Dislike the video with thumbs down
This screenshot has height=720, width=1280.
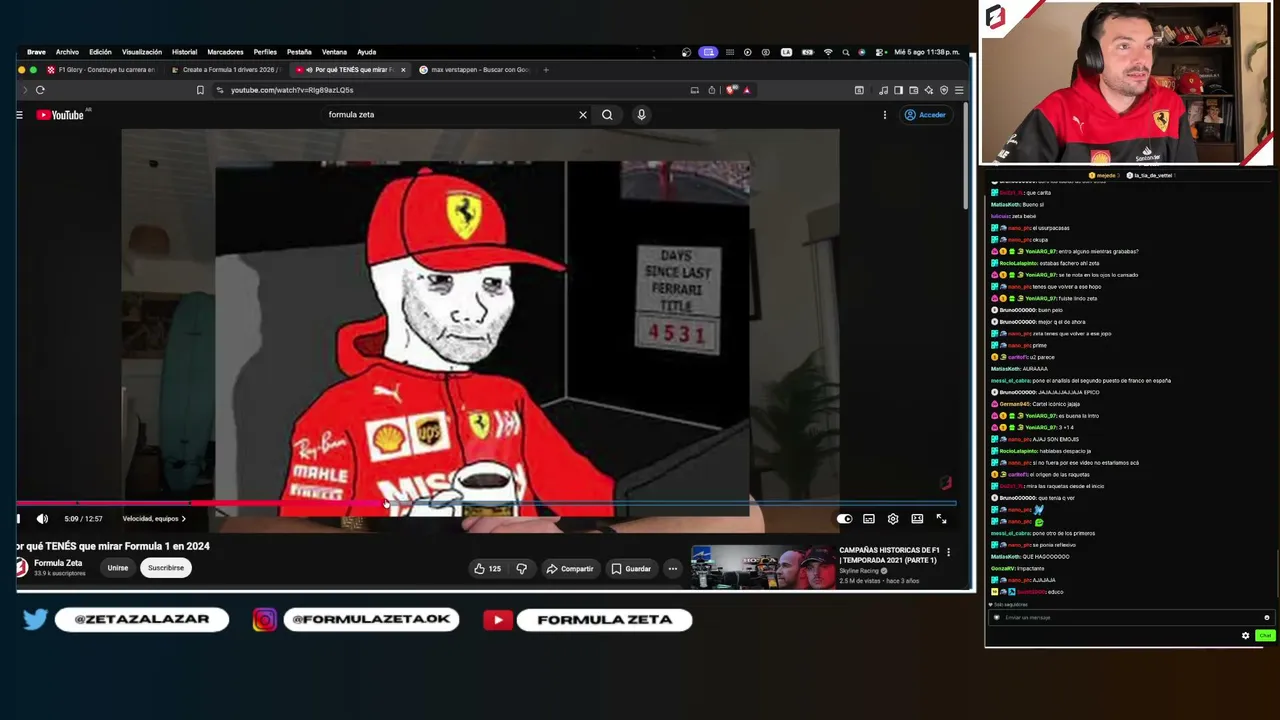coord(521,569)
